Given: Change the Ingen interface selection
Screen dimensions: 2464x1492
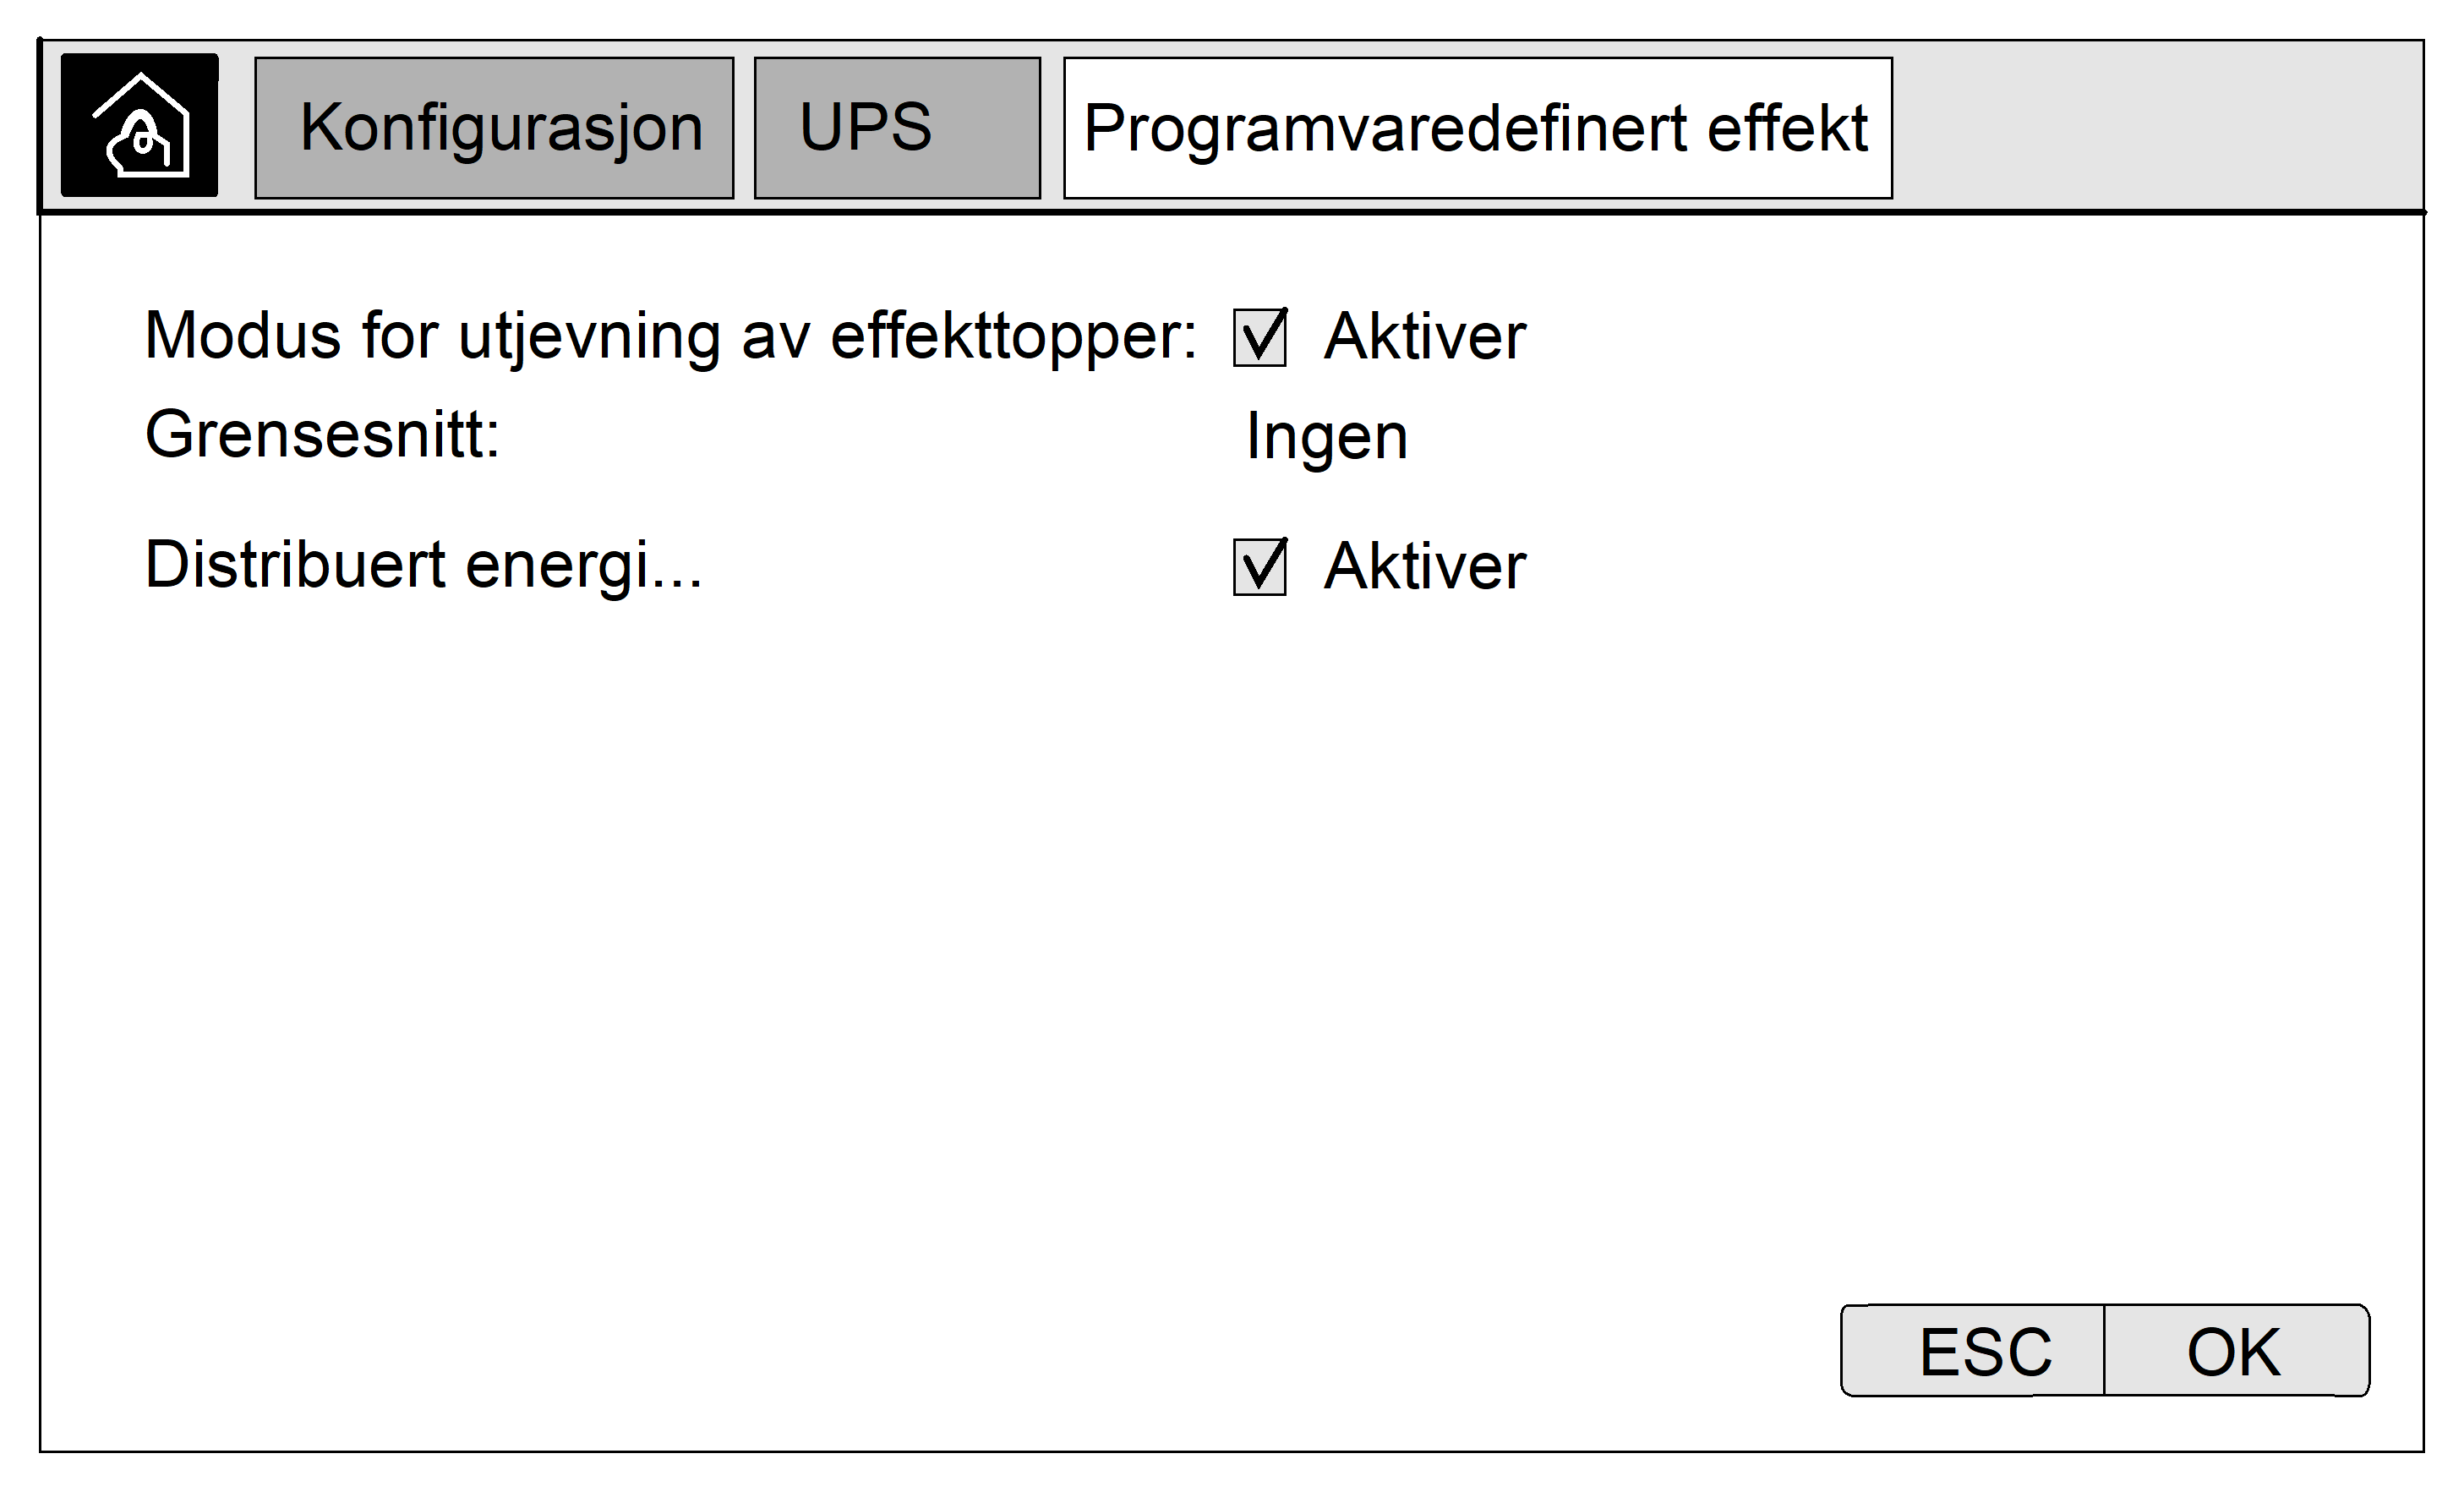Looking at the screenshot, I should [x=1326, y=437].
